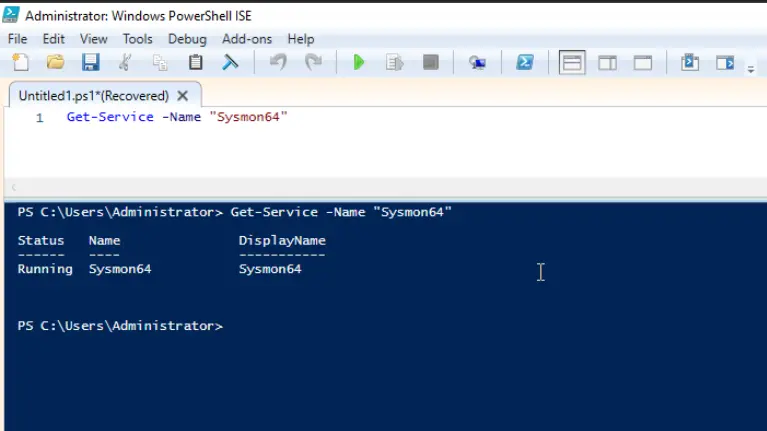767x431 pixels.
Task: Click the Show Command Window icon
Action: point(690,63)
